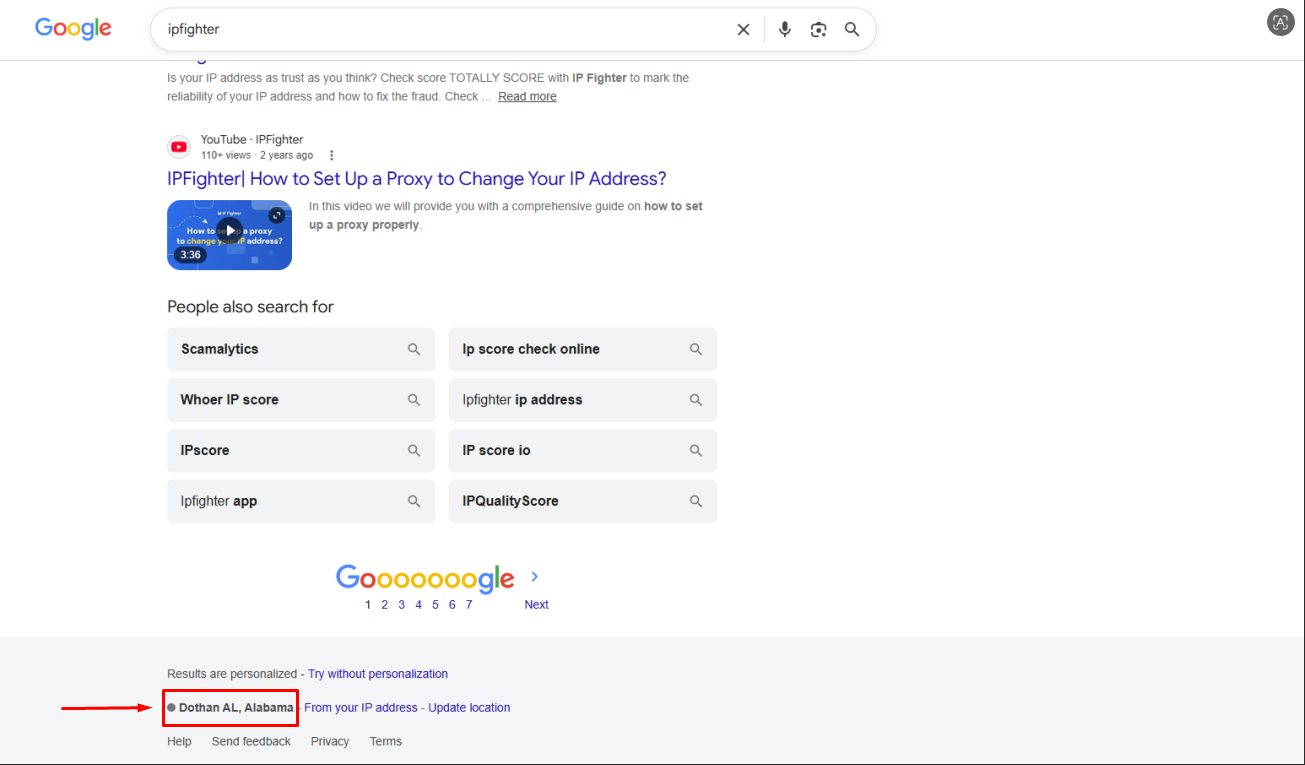Click search icon beside IP score io

(x=696, y=451)
